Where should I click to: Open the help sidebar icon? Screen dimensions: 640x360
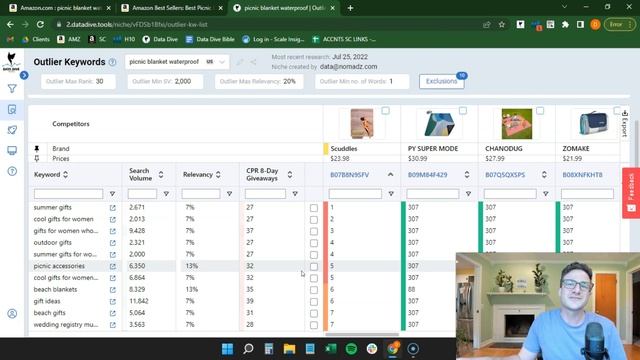click(x=12, y=171)
